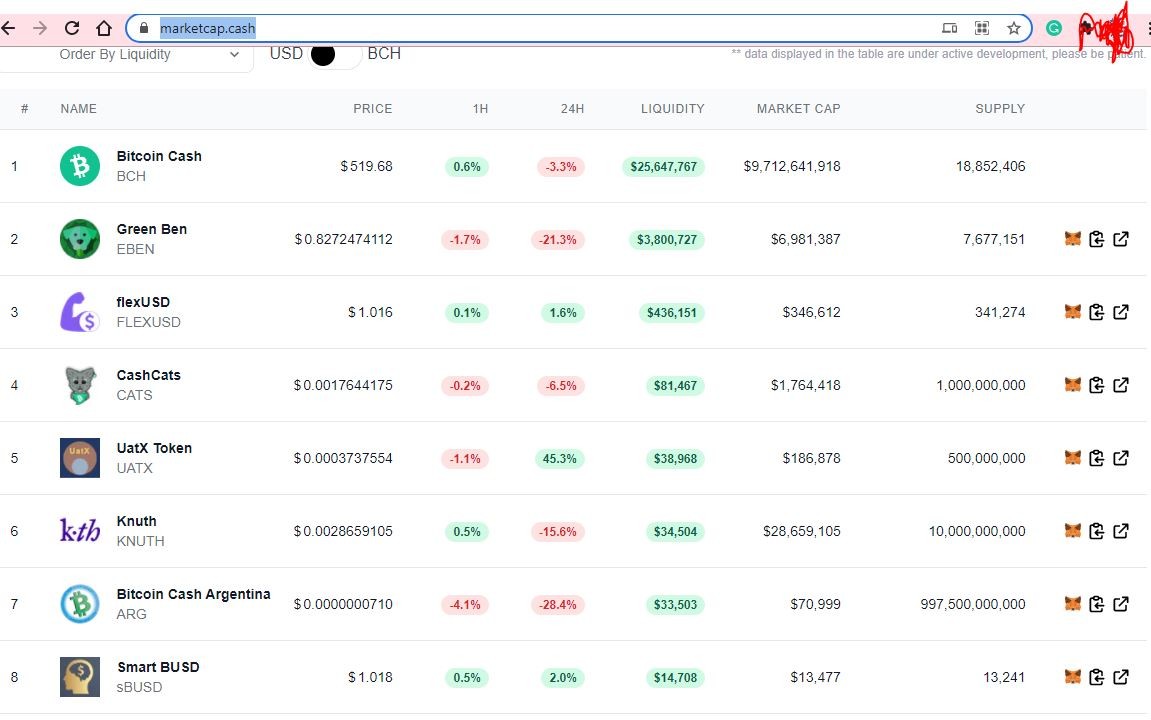Image resolution: width=1151 pixels, height=720 pixels.
Task: Click the UatX Token 24H 45.3% badge
Action: (x=559, y=459)
